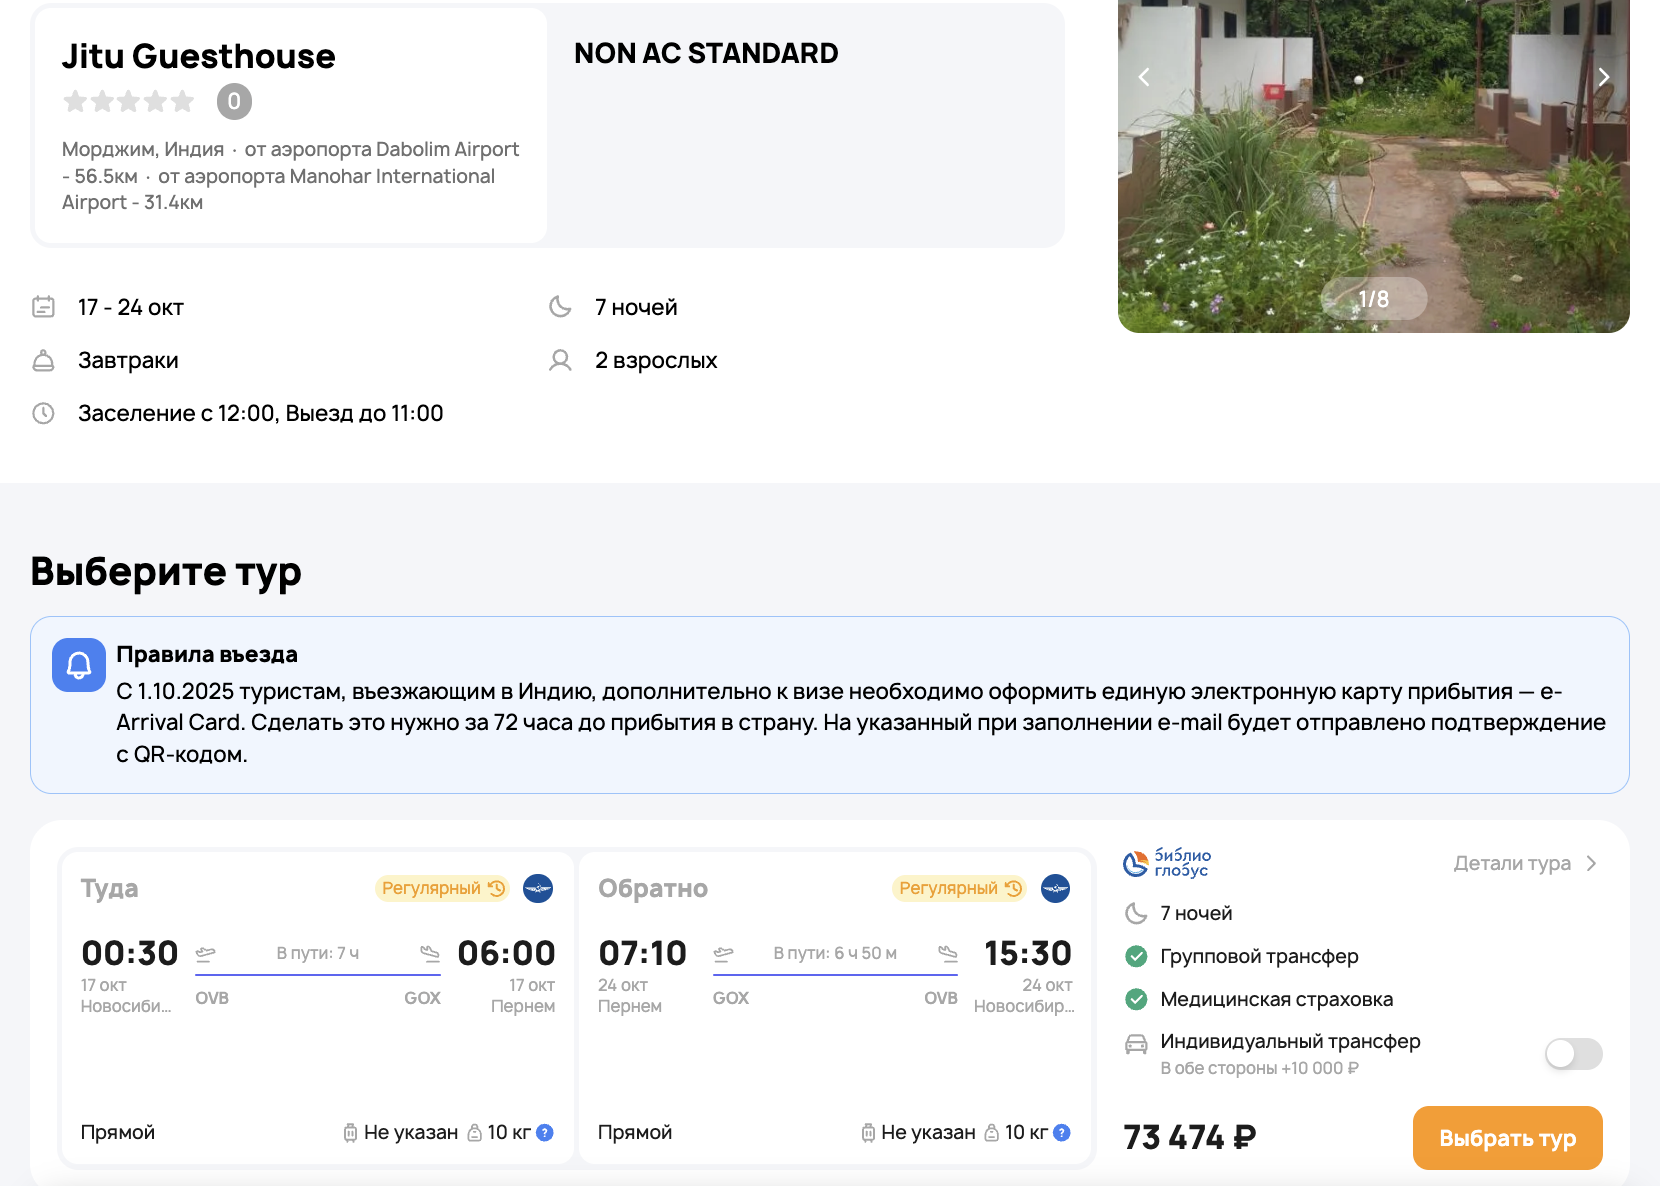Viewport: 1660px width, 1186px height.
Task: Click the outbound flight airline logo
Action: click(538, 888)
